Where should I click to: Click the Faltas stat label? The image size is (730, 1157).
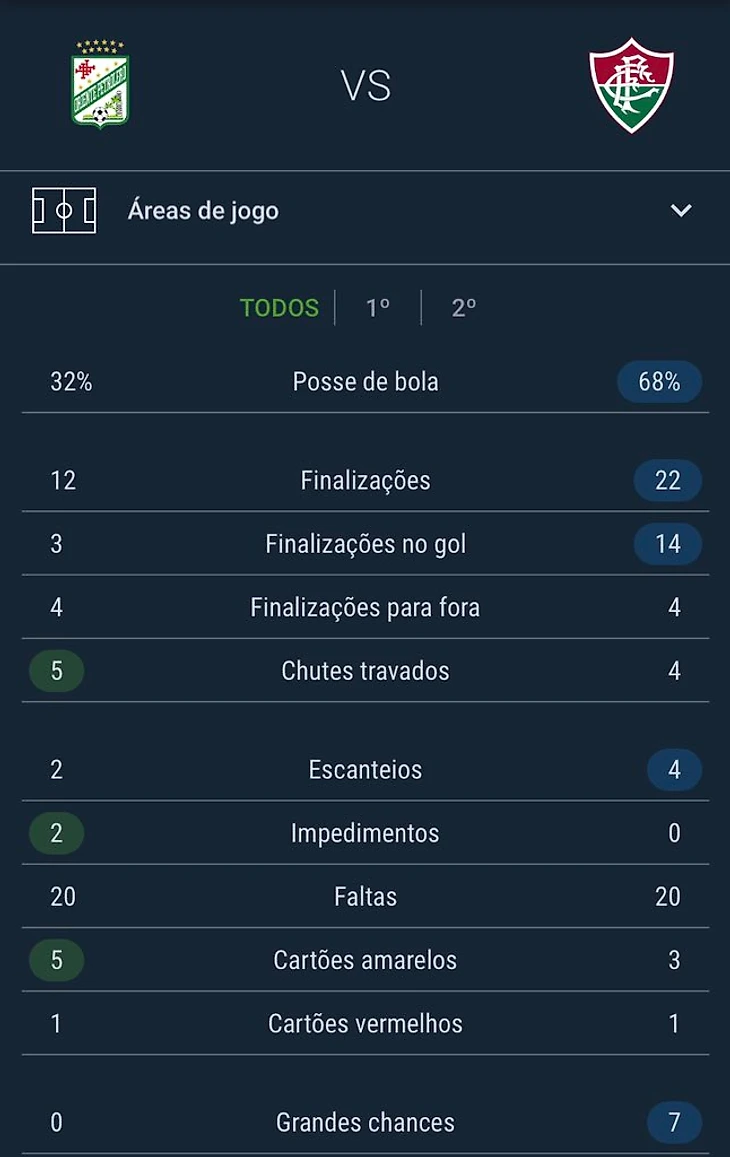tap(365, 897)
